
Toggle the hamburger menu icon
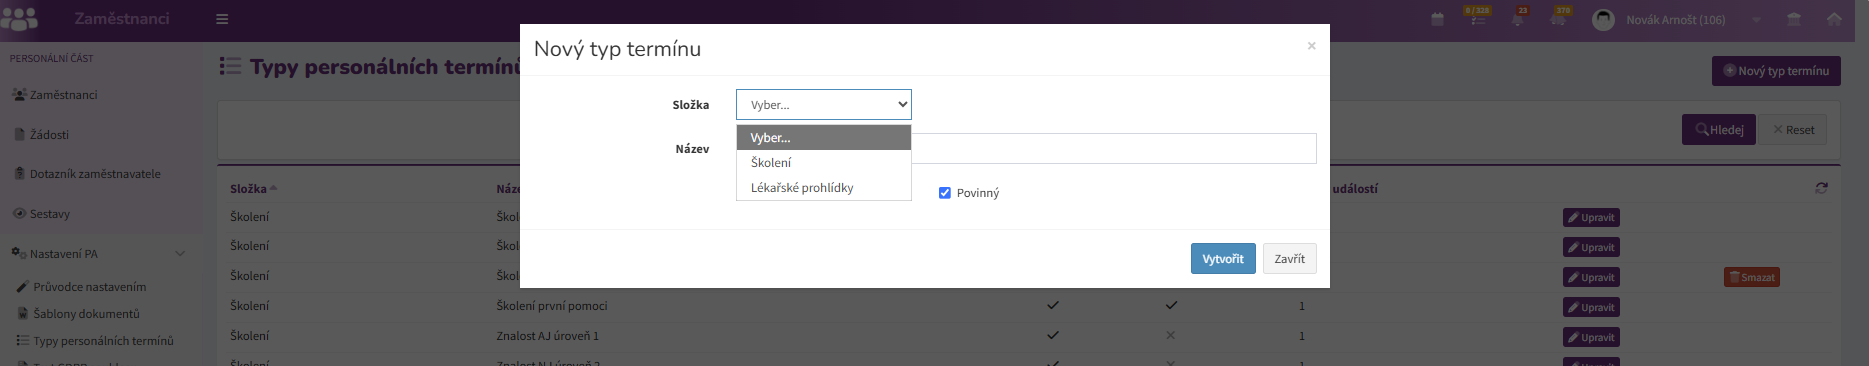(x=222, y=19)
